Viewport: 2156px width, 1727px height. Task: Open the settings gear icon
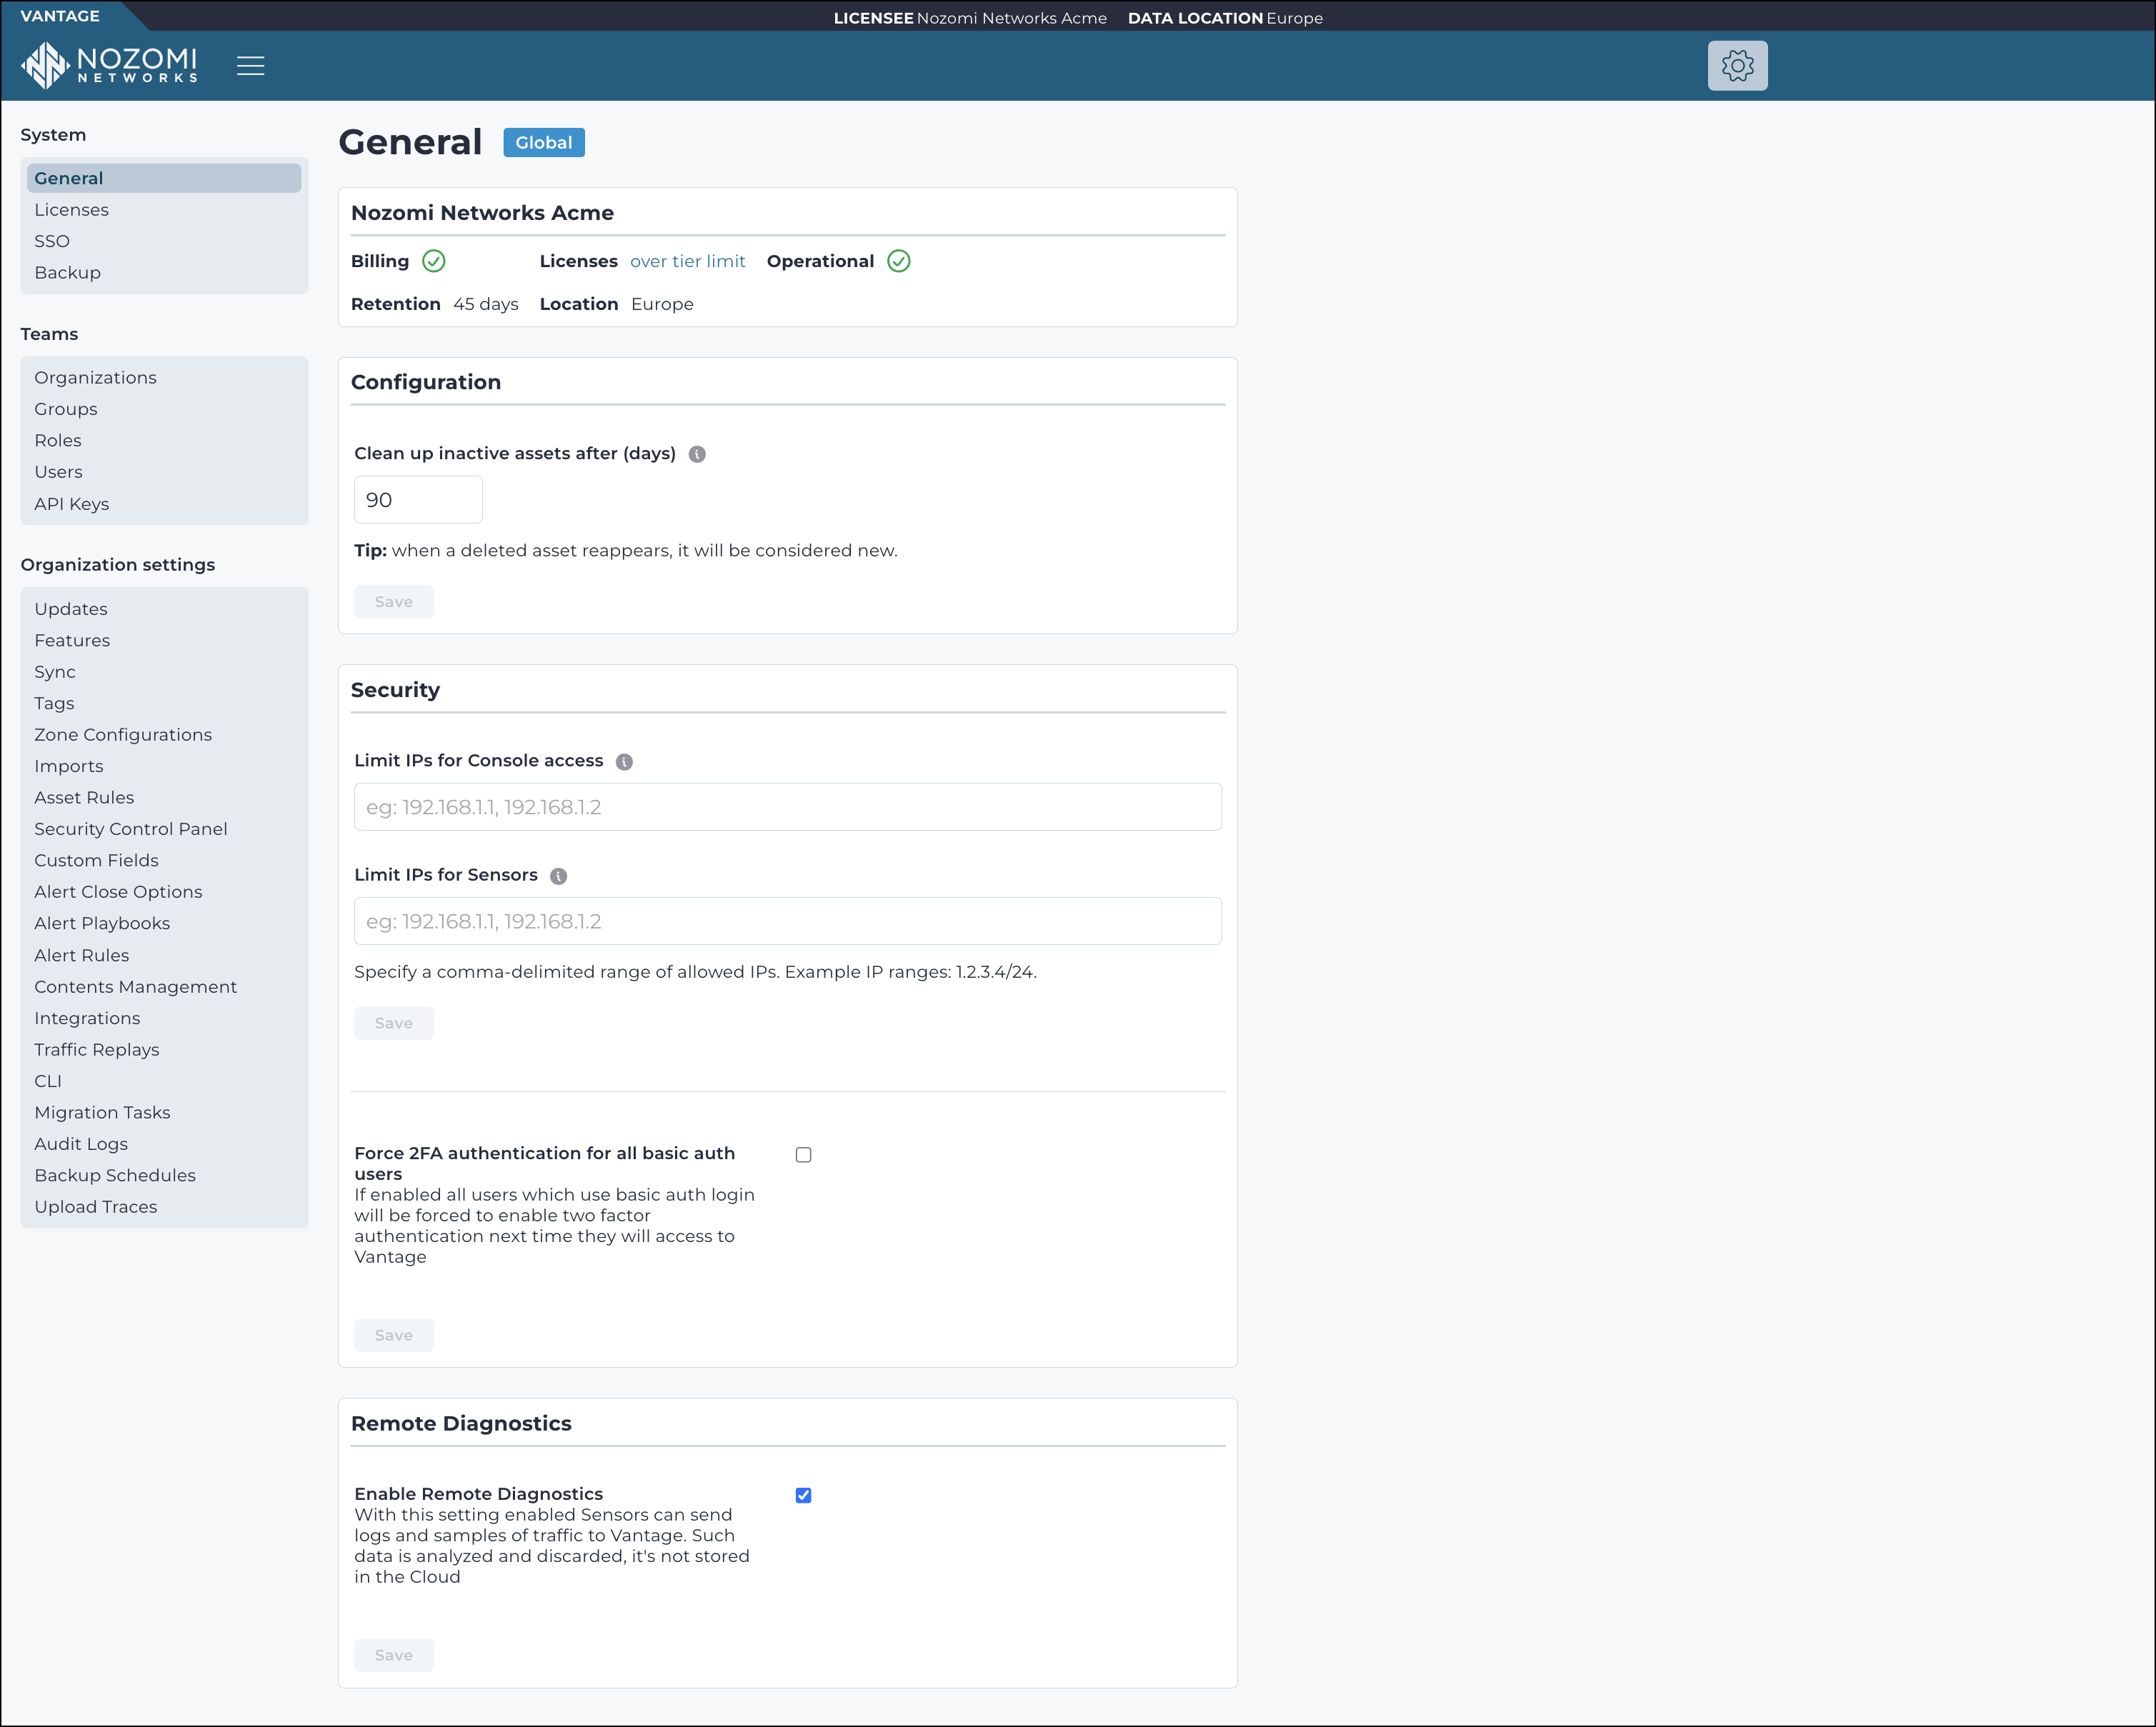pos(1737,66)
